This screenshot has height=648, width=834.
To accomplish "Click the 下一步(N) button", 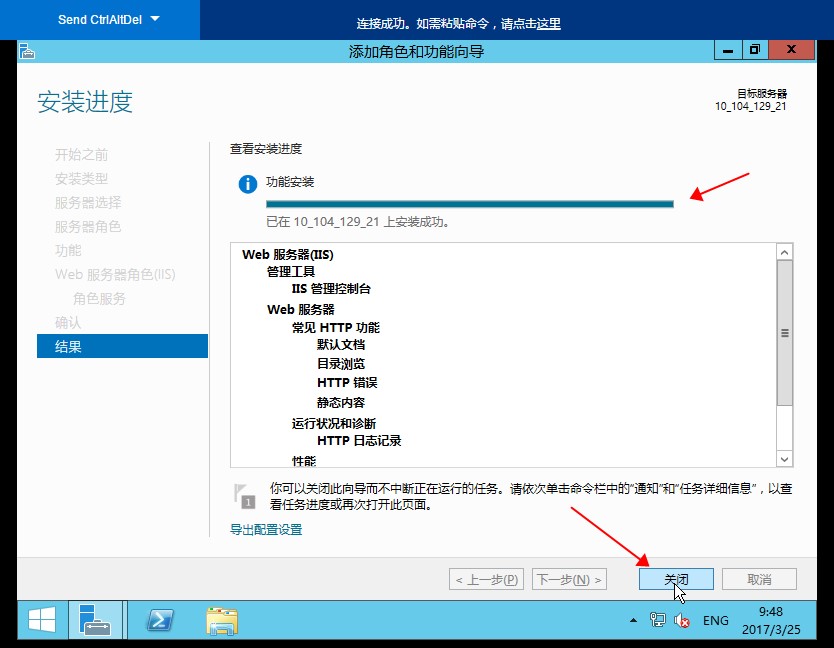I will [569, 579].
